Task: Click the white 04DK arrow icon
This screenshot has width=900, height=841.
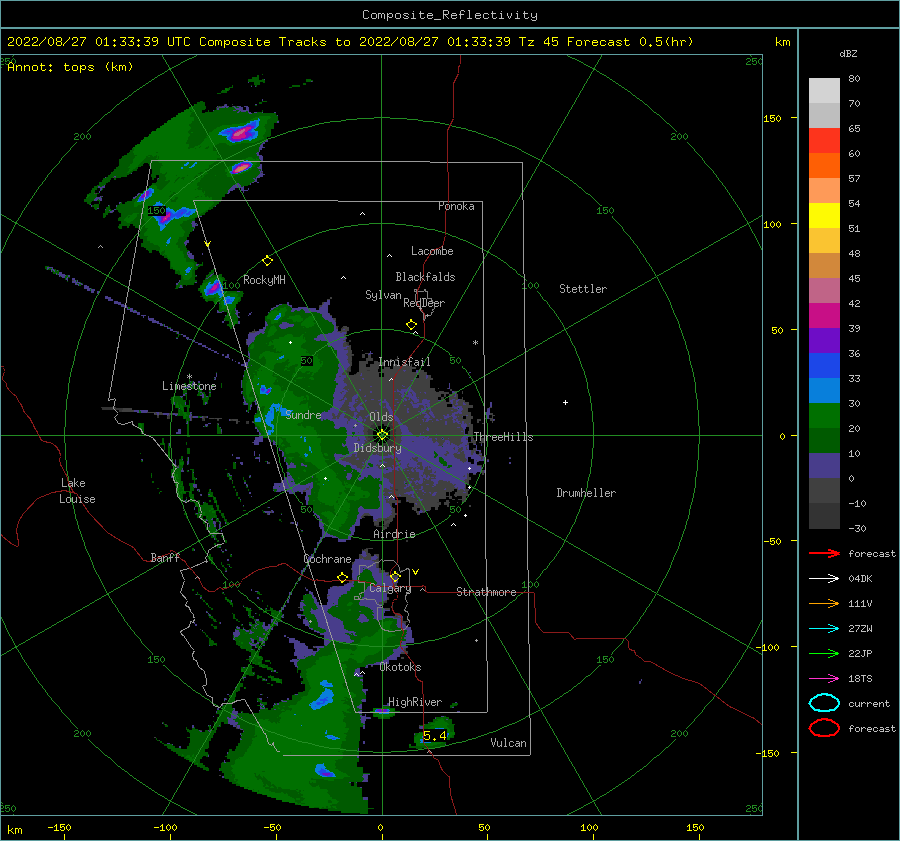Action: [824, 578]
